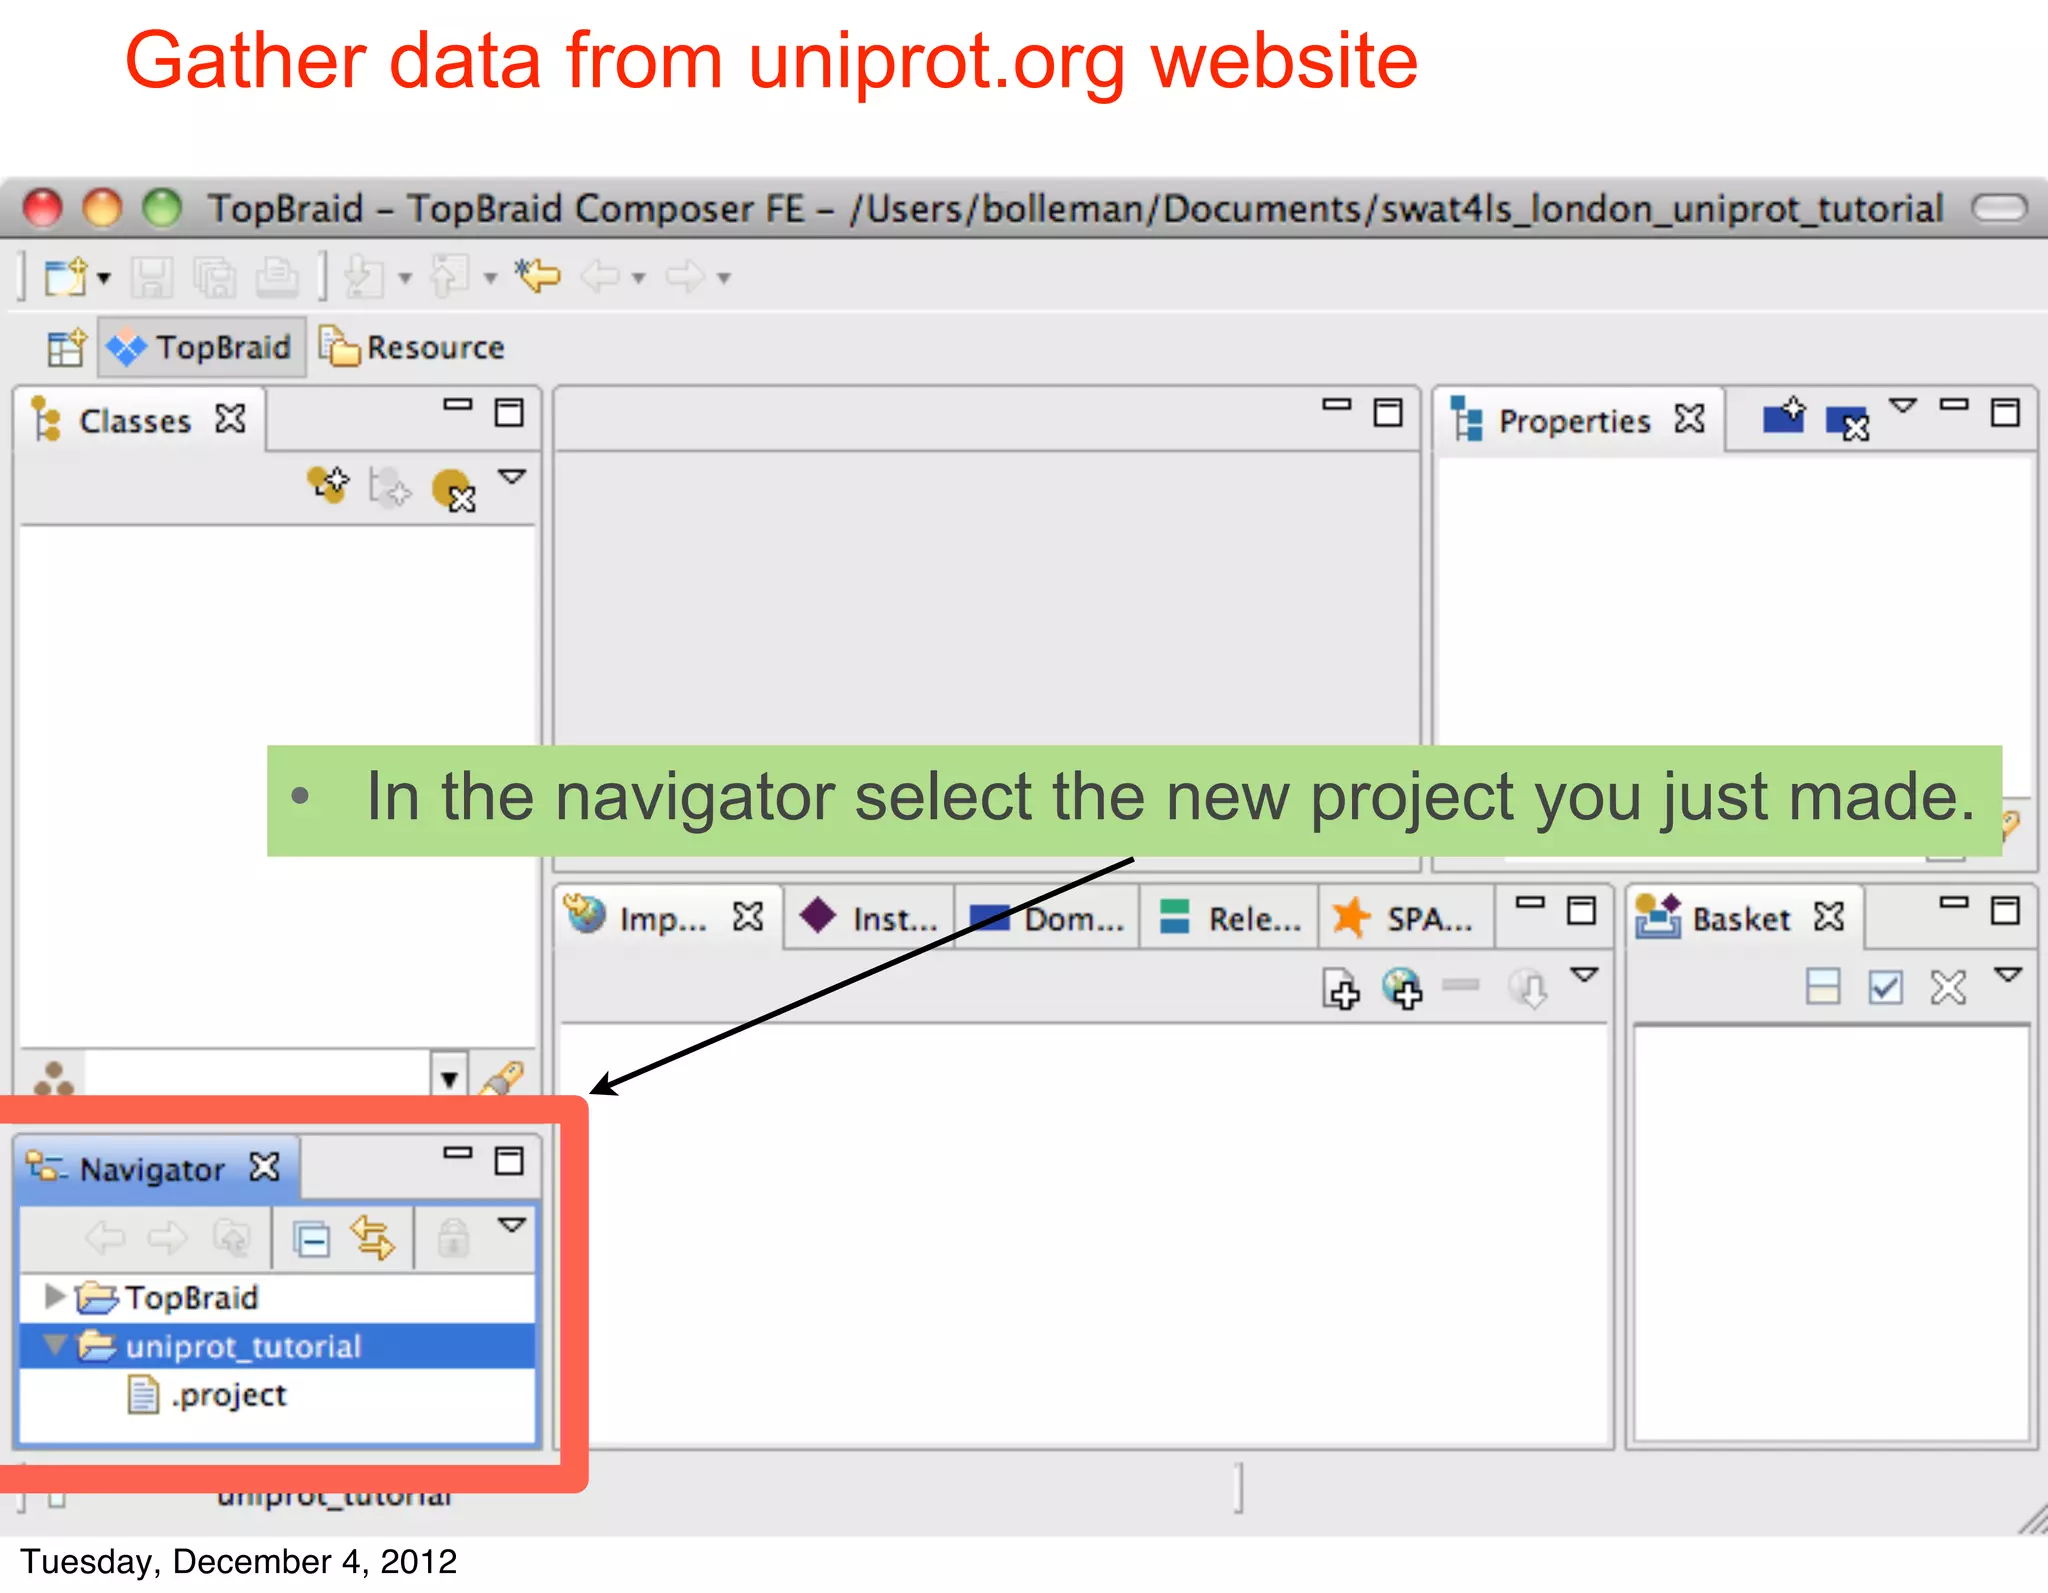Click the Back navigation arrow in main toolbar
Image resolution: width=2048 pixels, height=1593 pixels.
pyautogui.click(x=600, y=275)
